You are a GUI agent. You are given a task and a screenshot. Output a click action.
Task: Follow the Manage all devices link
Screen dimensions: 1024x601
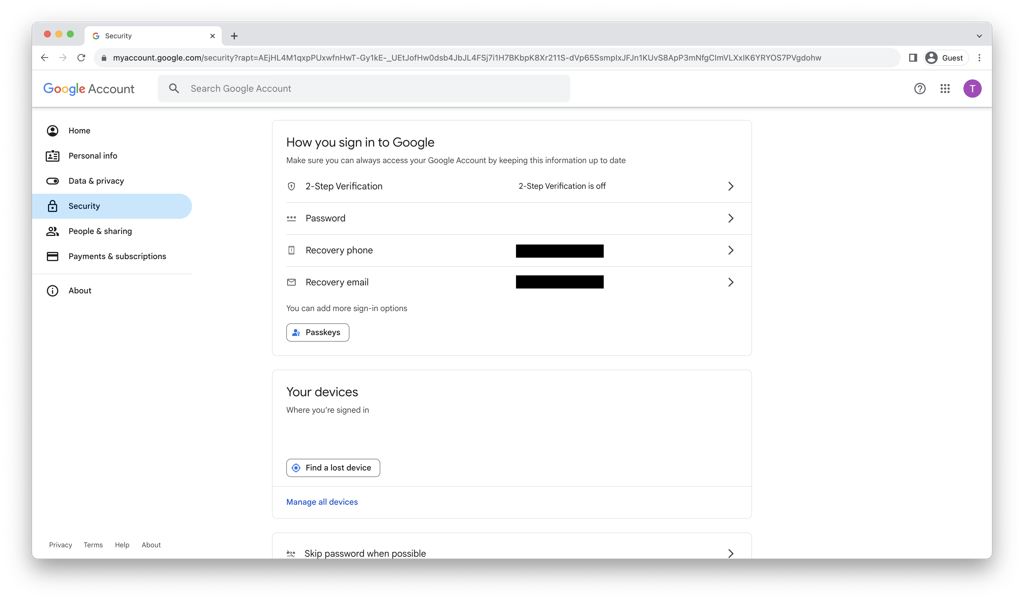(x=322, y=502)
